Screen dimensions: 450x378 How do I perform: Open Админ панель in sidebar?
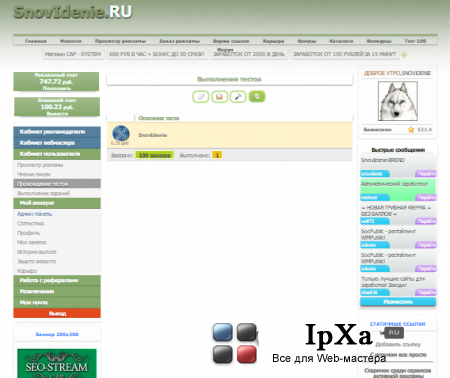34,214
